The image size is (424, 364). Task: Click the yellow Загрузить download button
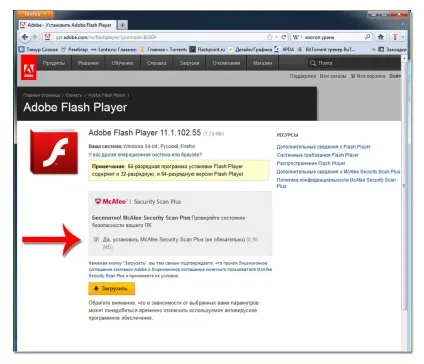click(x=112, y=289)
